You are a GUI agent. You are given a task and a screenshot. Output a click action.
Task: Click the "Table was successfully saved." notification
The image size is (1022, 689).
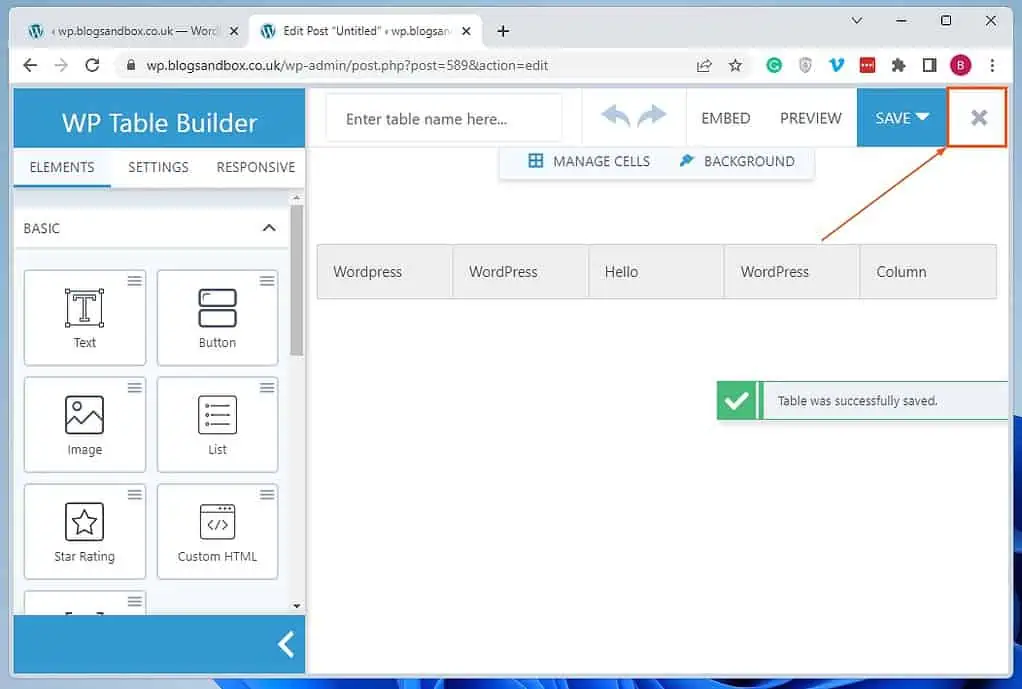coord(862,400)
